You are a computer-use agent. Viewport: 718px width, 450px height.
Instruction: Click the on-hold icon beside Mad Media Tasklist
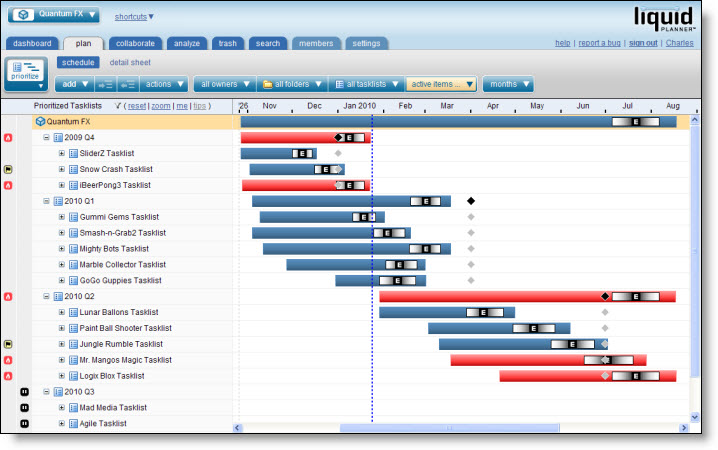pos(24,408)
